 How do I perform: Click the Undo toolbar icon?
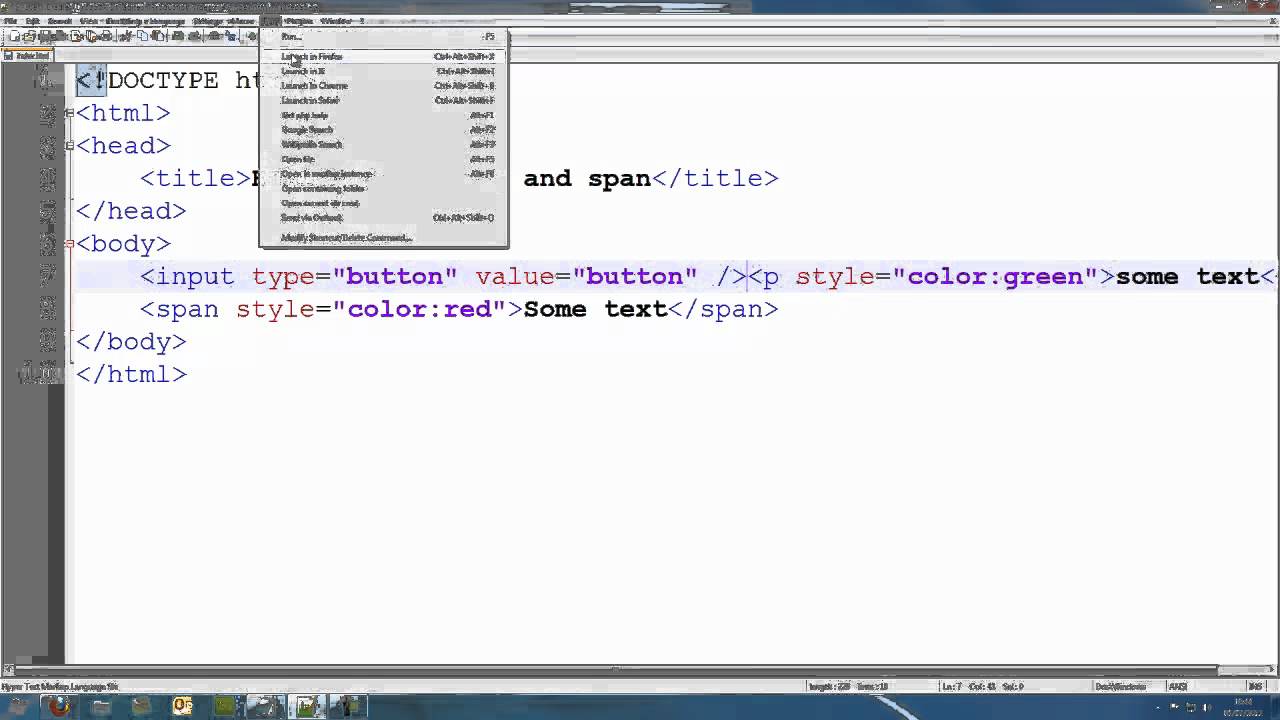[x=178, y=37]
